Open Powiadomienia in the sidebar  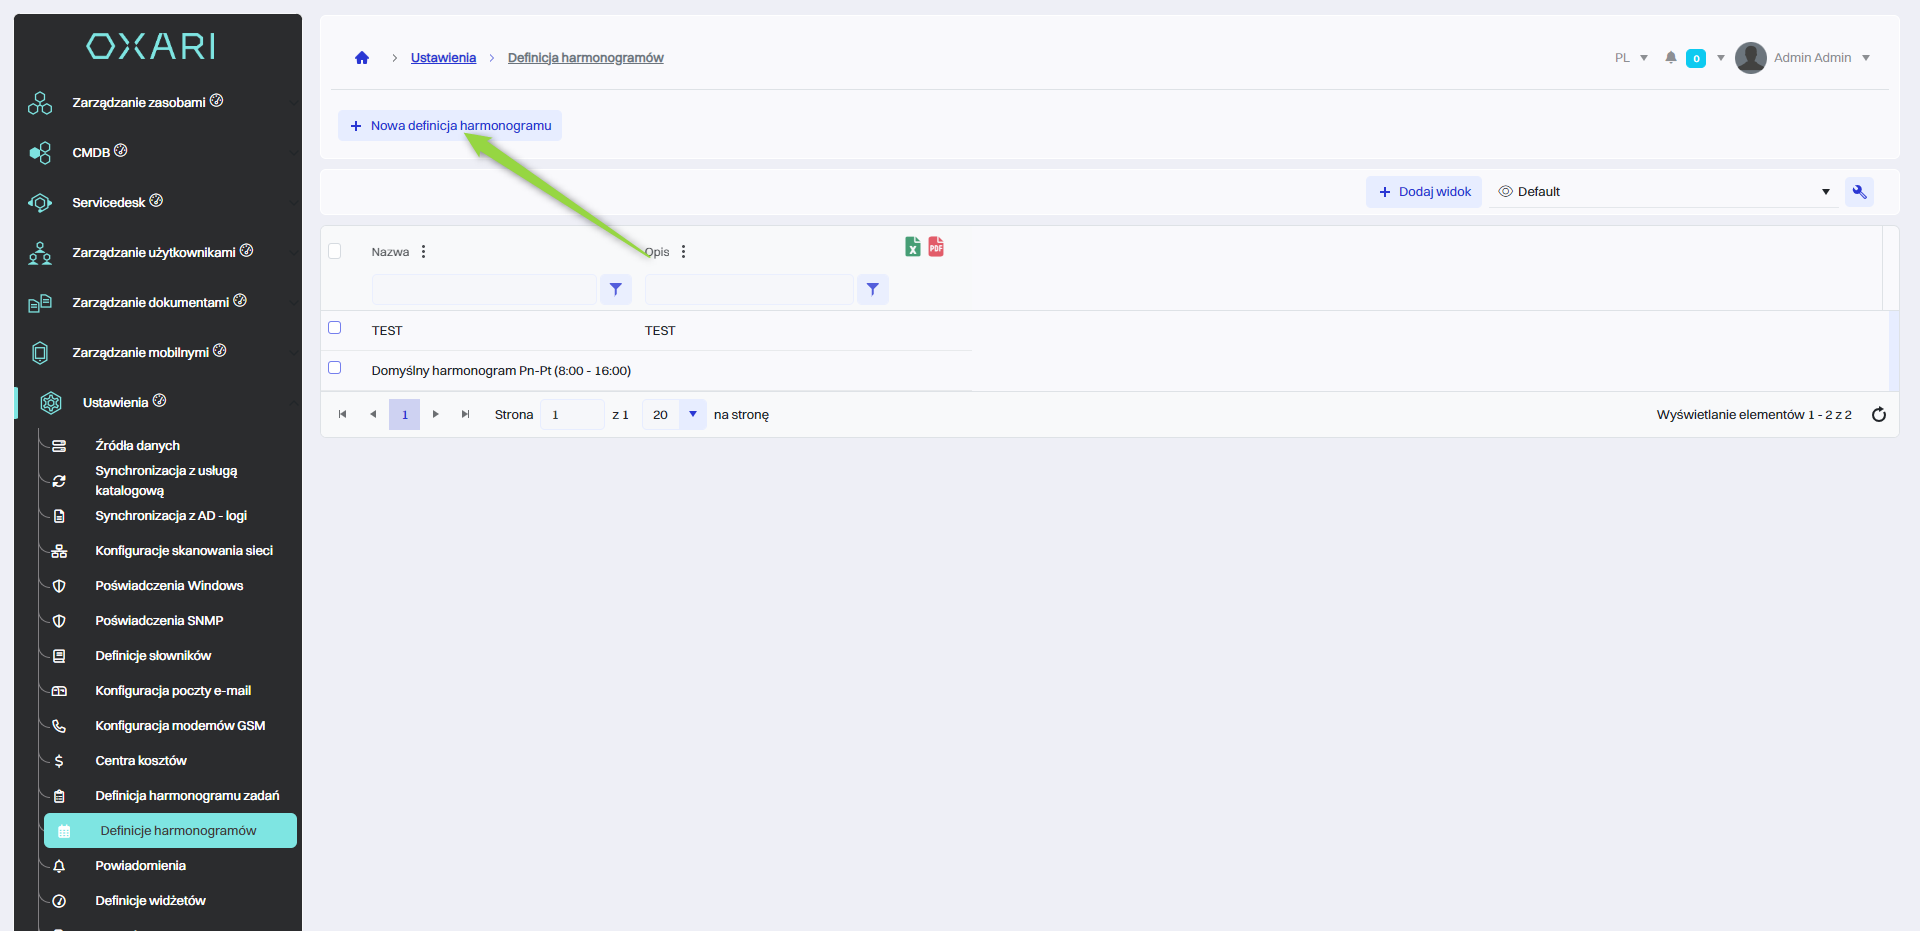(x=140, y=866)
